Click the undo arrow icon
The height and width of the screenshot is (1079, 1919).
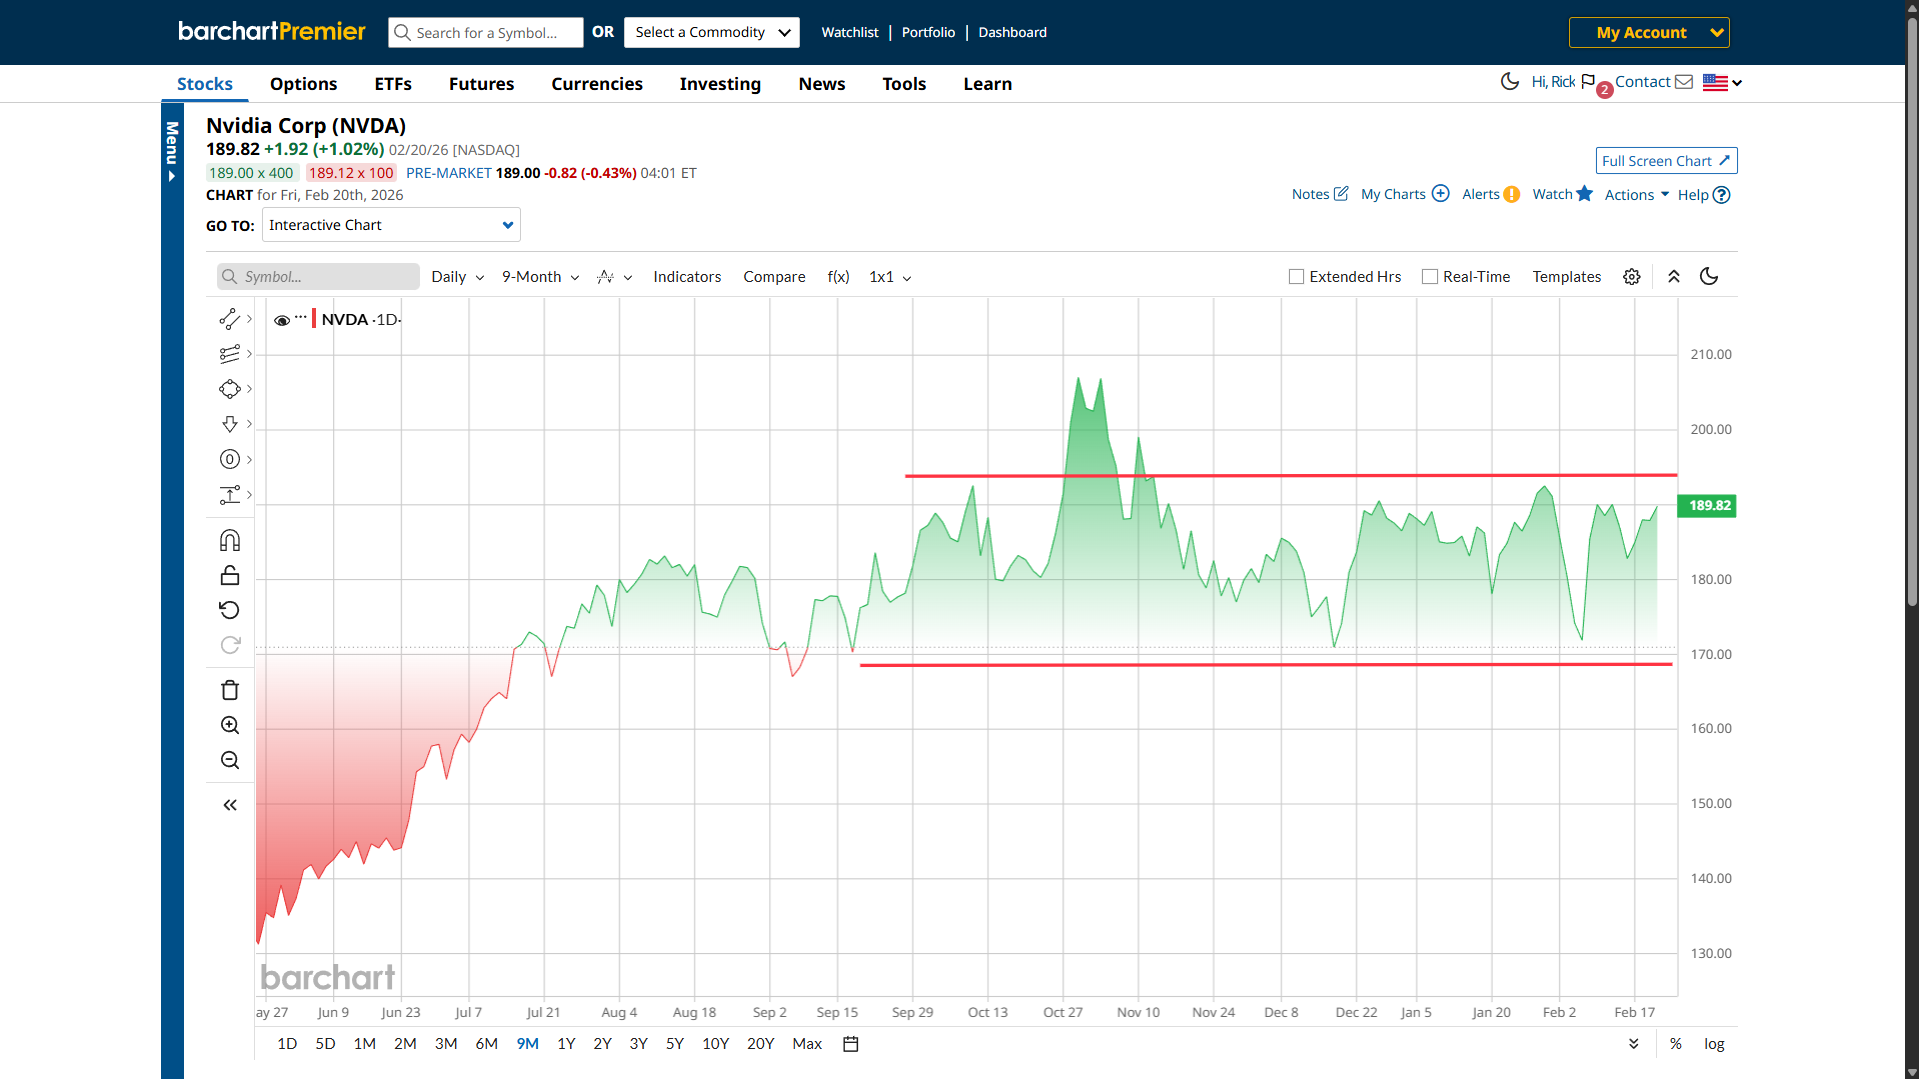tap(229, 610)
